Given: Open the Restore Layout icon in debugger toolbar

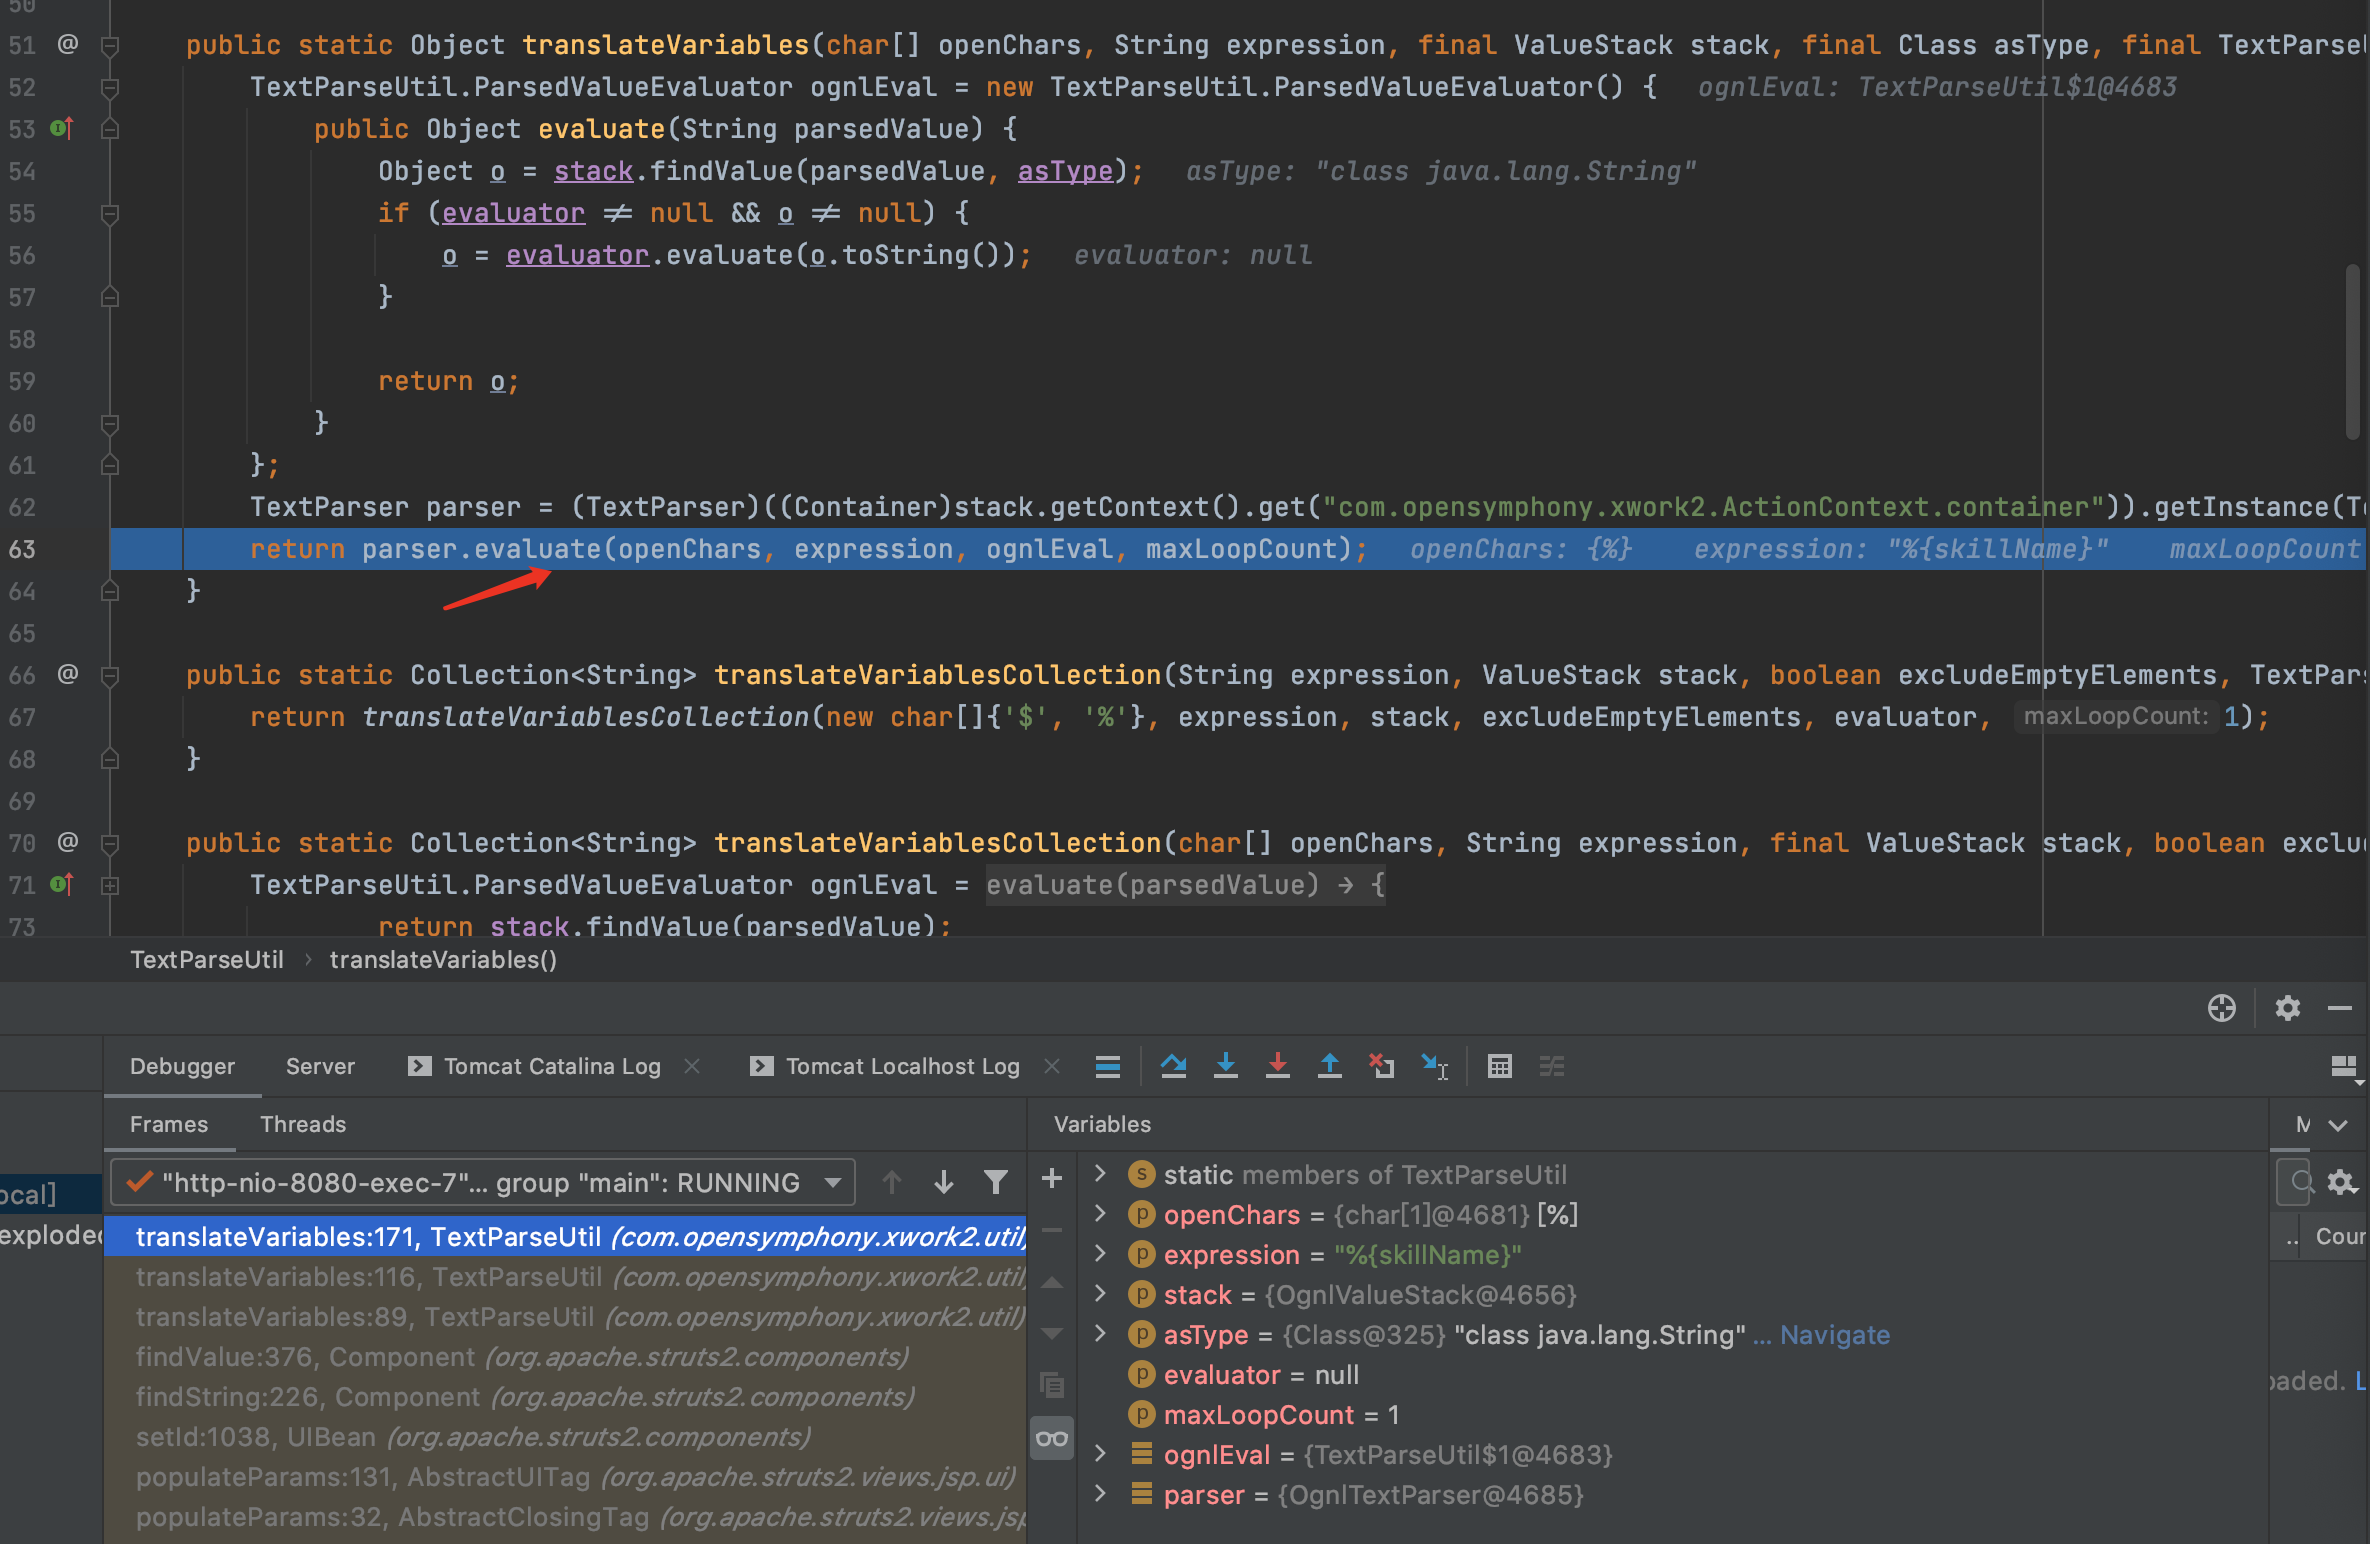Looking at the screenshot, I should tap(2344, 1067).
